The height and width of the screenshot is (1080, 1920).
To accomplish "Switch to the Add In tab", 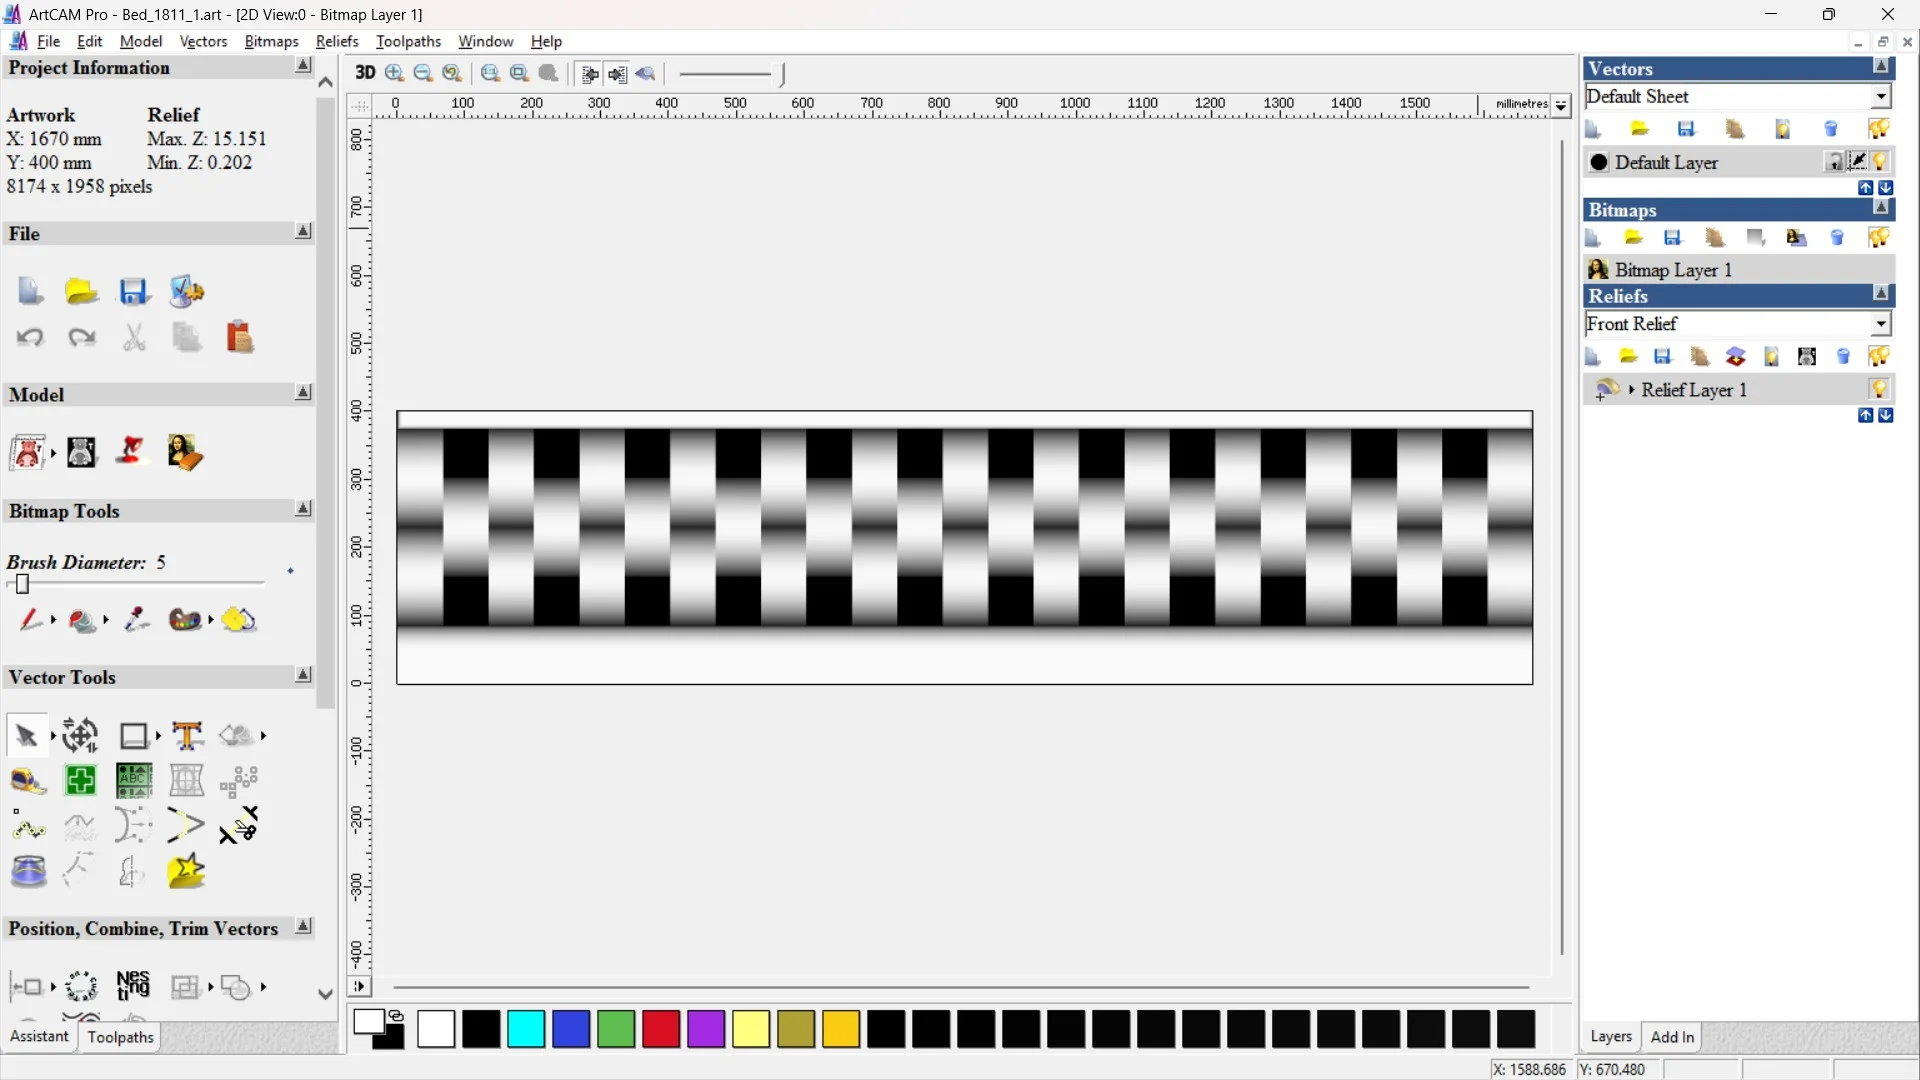I will [1672, 1037].
